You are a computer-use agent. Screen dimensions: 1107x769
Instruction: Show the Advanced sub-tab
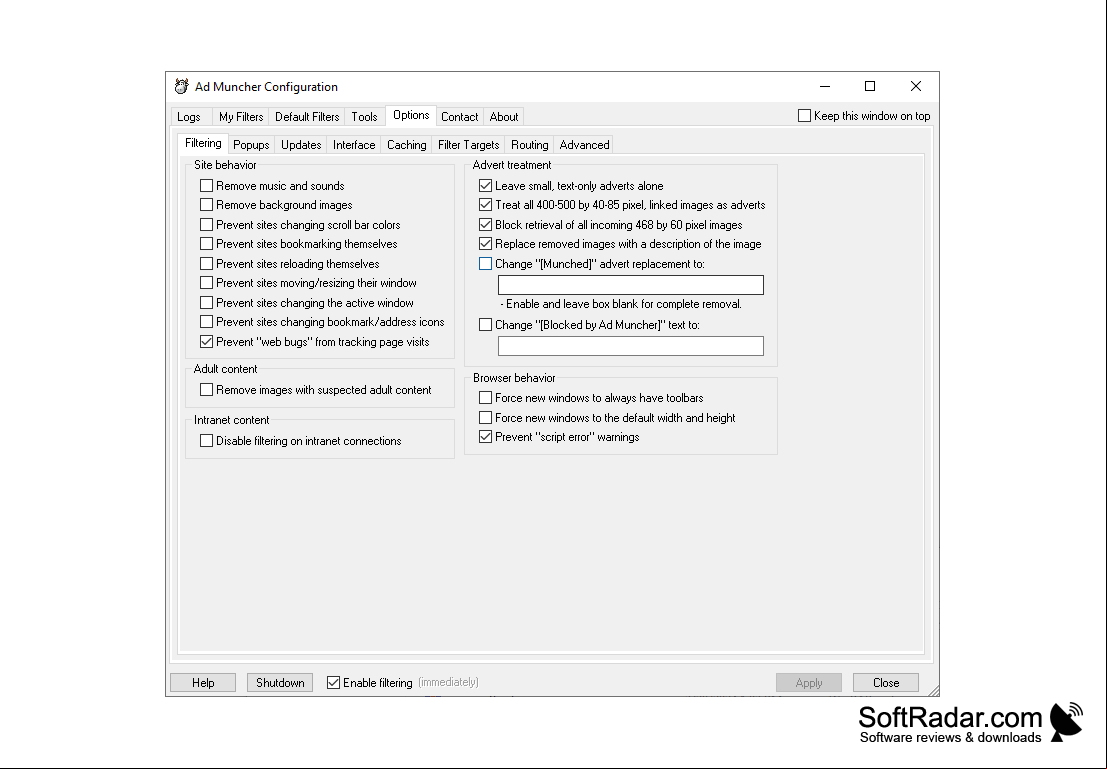click(585, 145)
